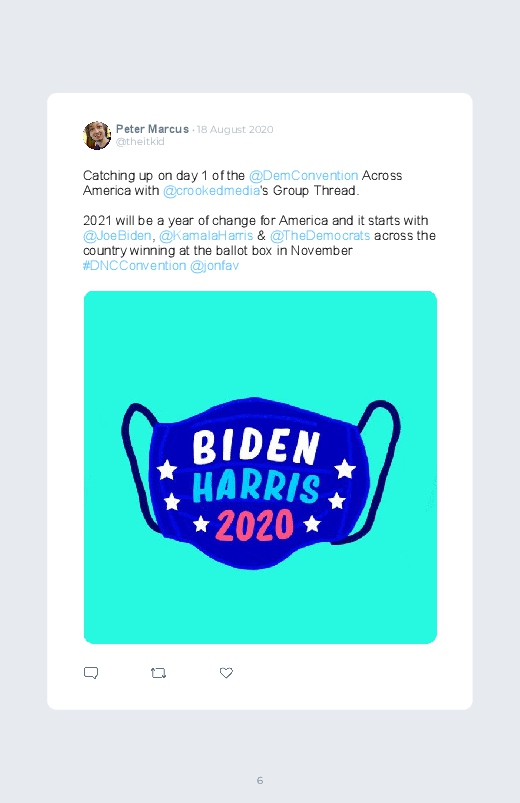
Task: Visit the @JoeBiden profile link
Action: coord(117,236)
